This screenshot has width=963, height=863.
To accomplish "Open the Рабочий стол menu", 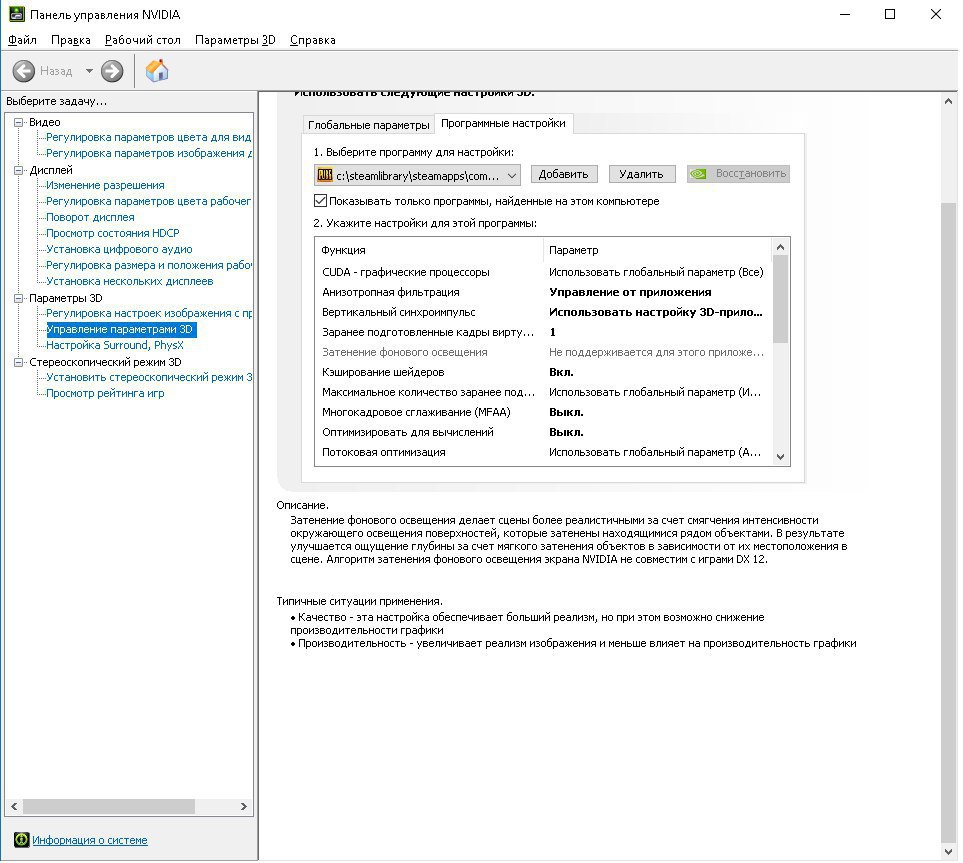I will point(143,40).
